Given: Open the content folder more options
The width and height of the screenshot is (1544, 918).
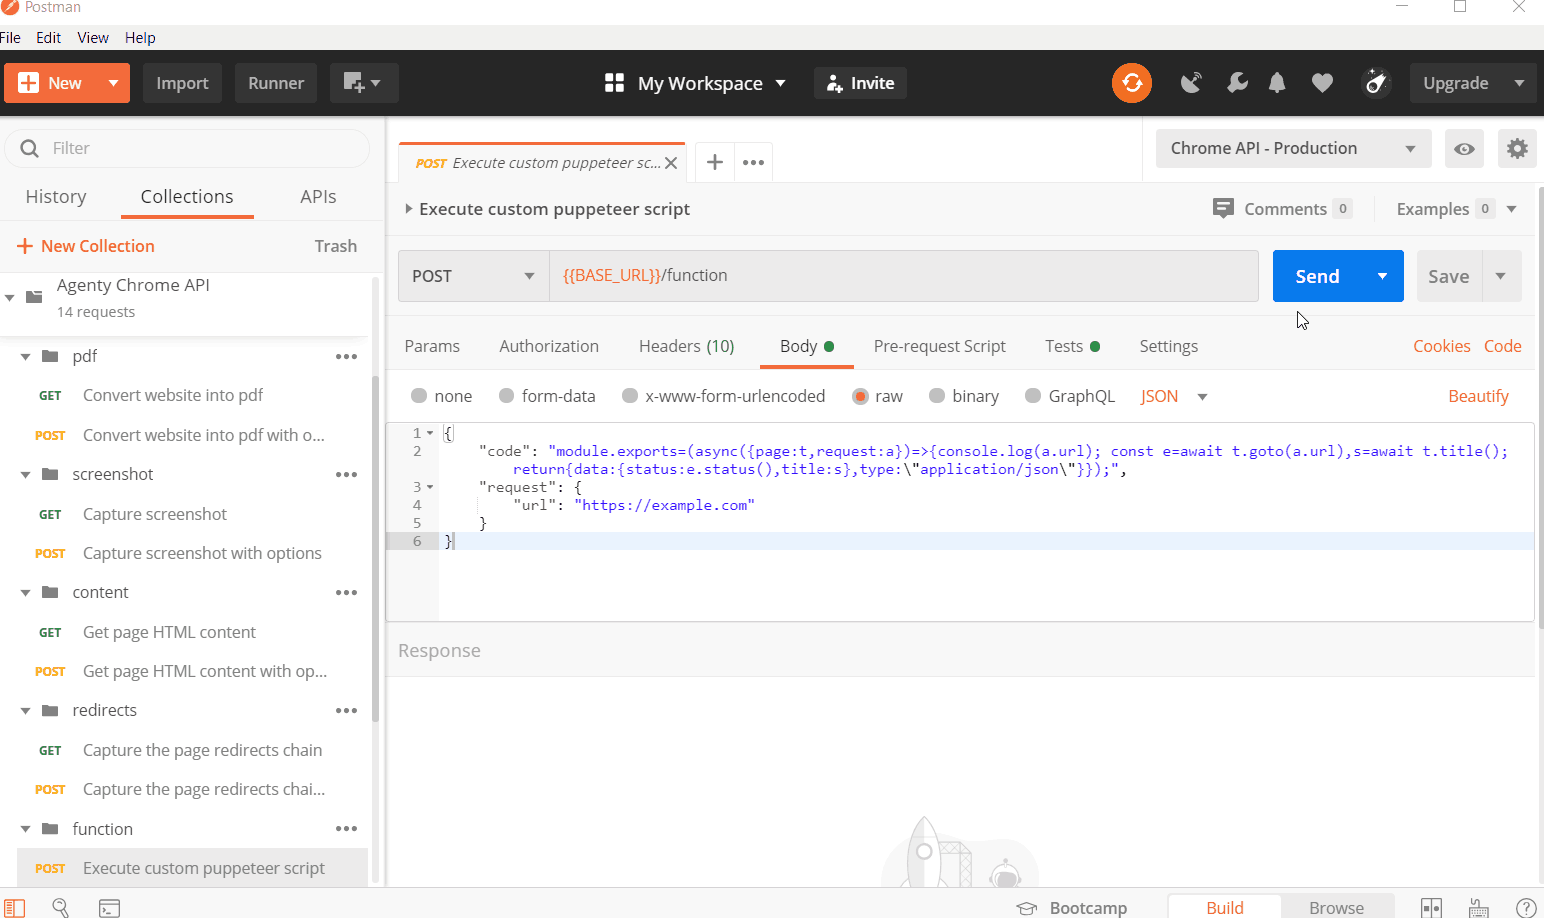Looking at the screenshot, I should pos(346,592).
